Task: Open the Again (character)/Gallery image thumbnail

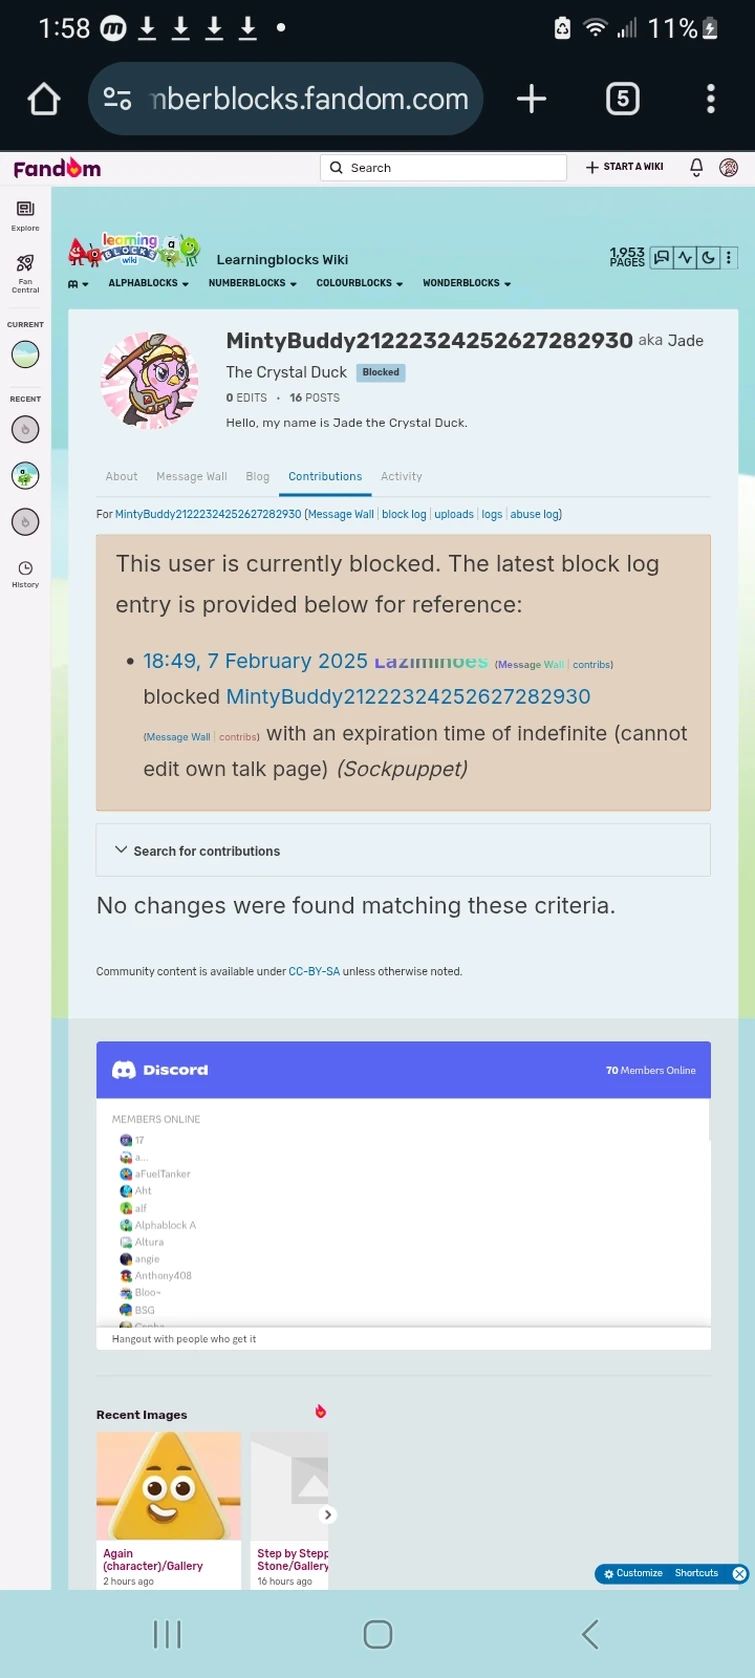Action: click(x=168, y=1485)
